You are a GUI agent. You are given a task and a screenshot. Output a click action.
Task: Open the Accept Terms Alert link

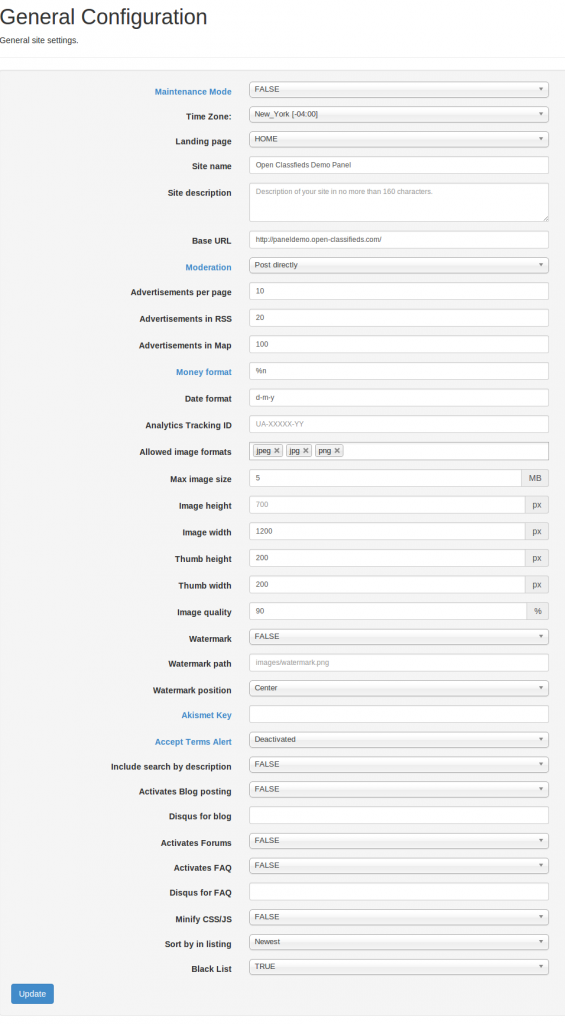pos(193,742)
